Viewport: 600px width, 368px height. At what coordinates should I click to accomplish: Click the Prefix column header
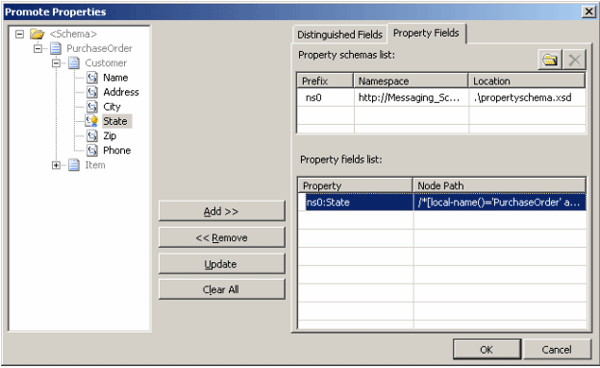point(325,81)
